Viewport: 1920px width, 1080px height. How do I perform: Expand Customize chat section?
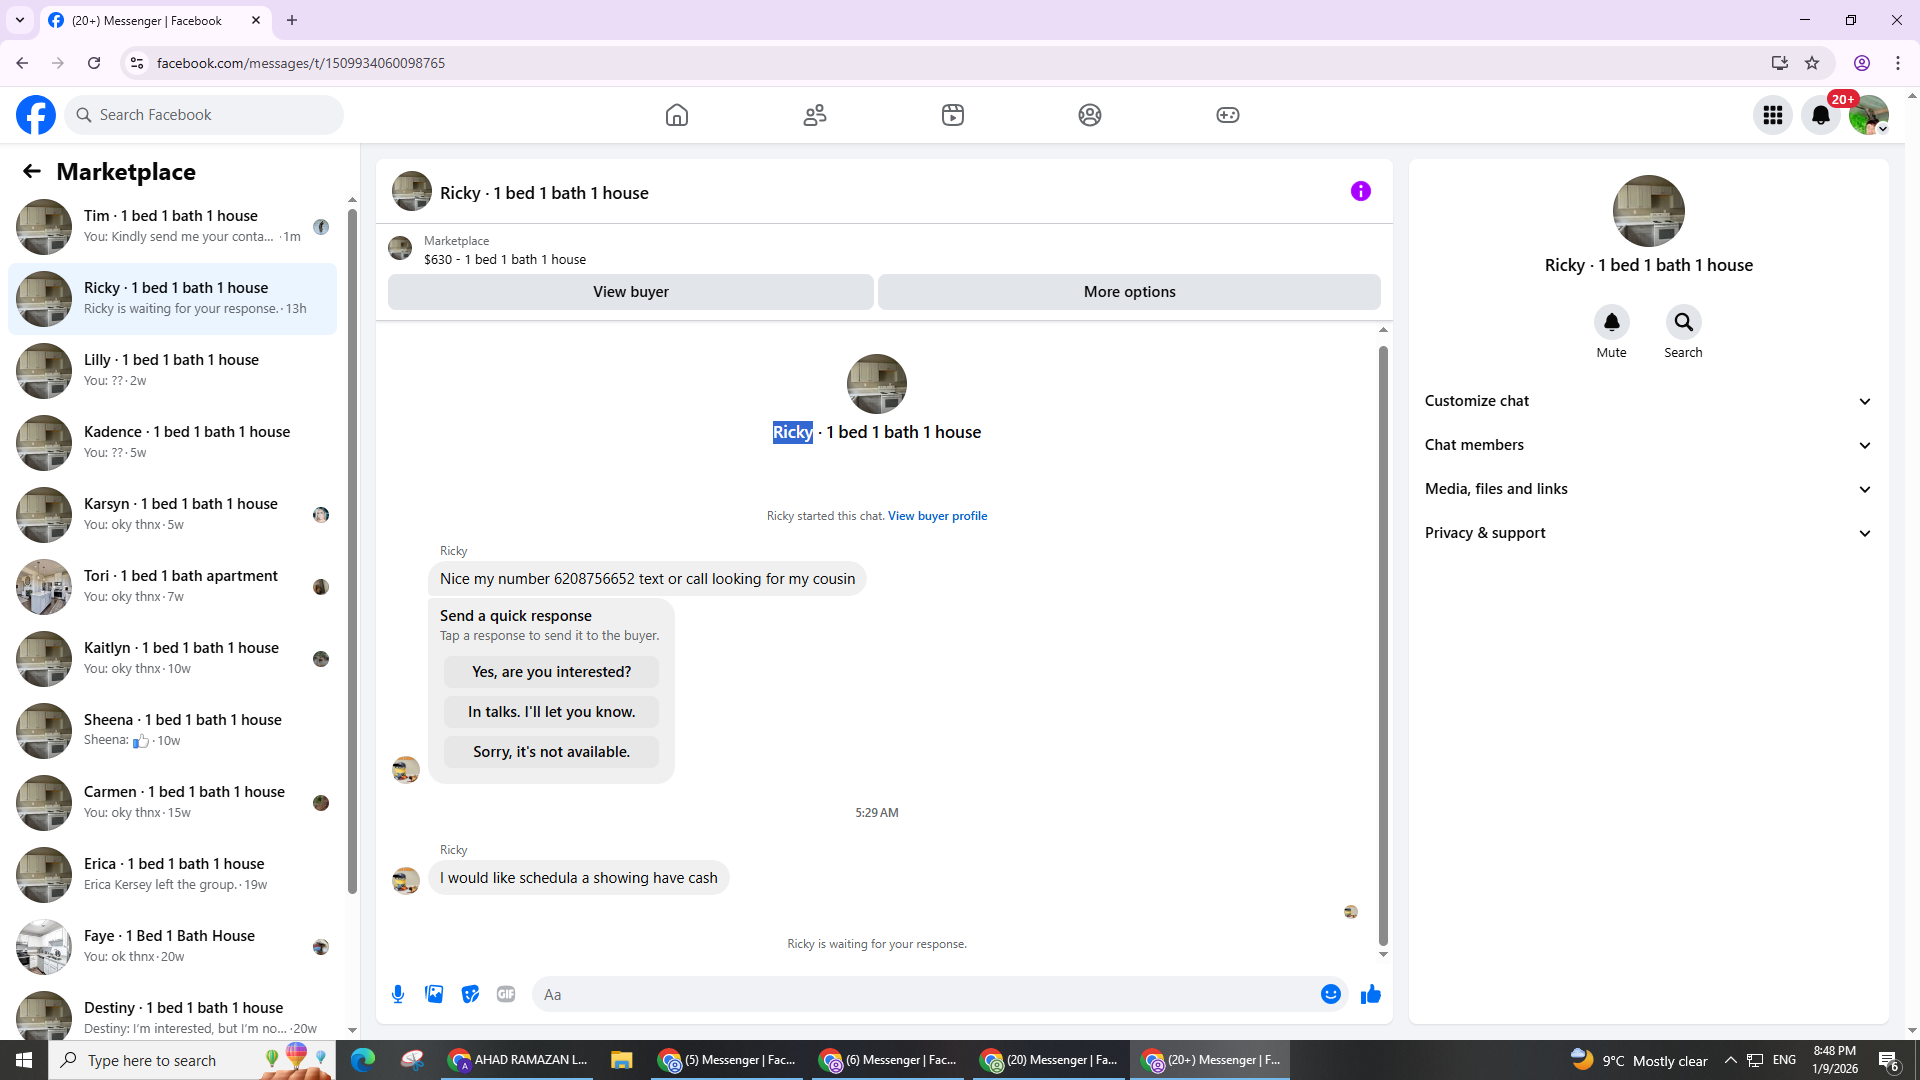(x=1647, y=401)
